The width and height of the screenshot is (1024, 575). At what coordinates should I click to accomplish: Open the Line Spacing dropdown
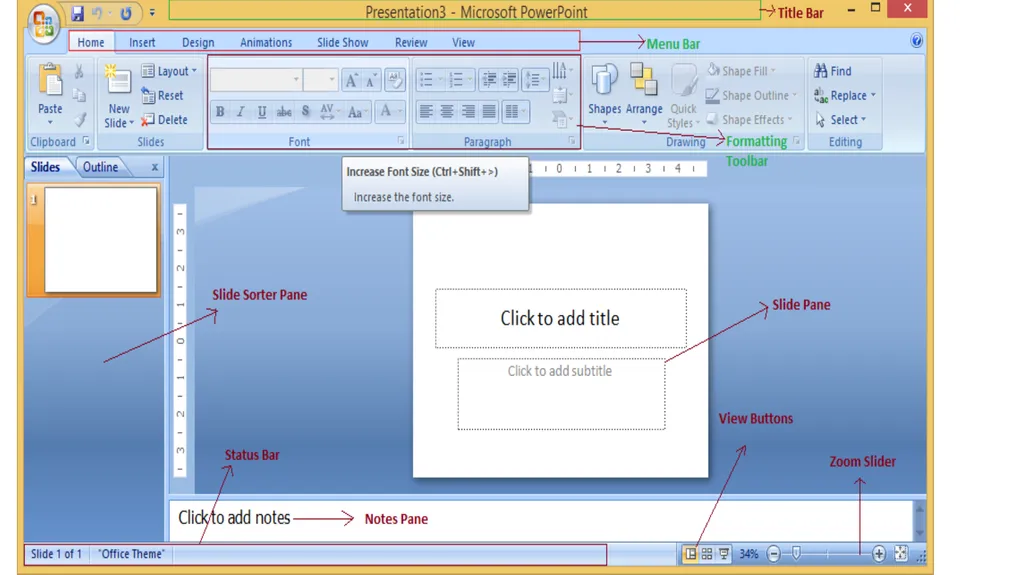click(536, 80)
